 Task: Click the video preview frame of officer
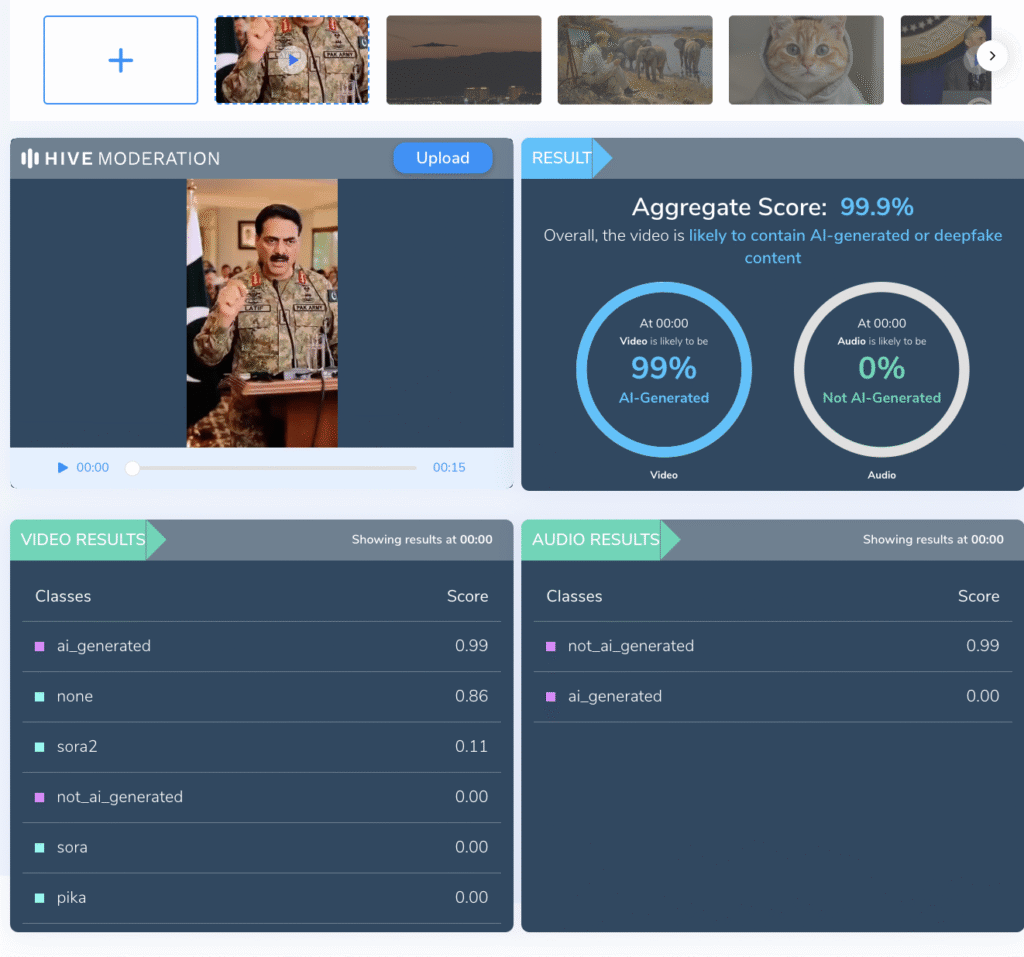262,313
